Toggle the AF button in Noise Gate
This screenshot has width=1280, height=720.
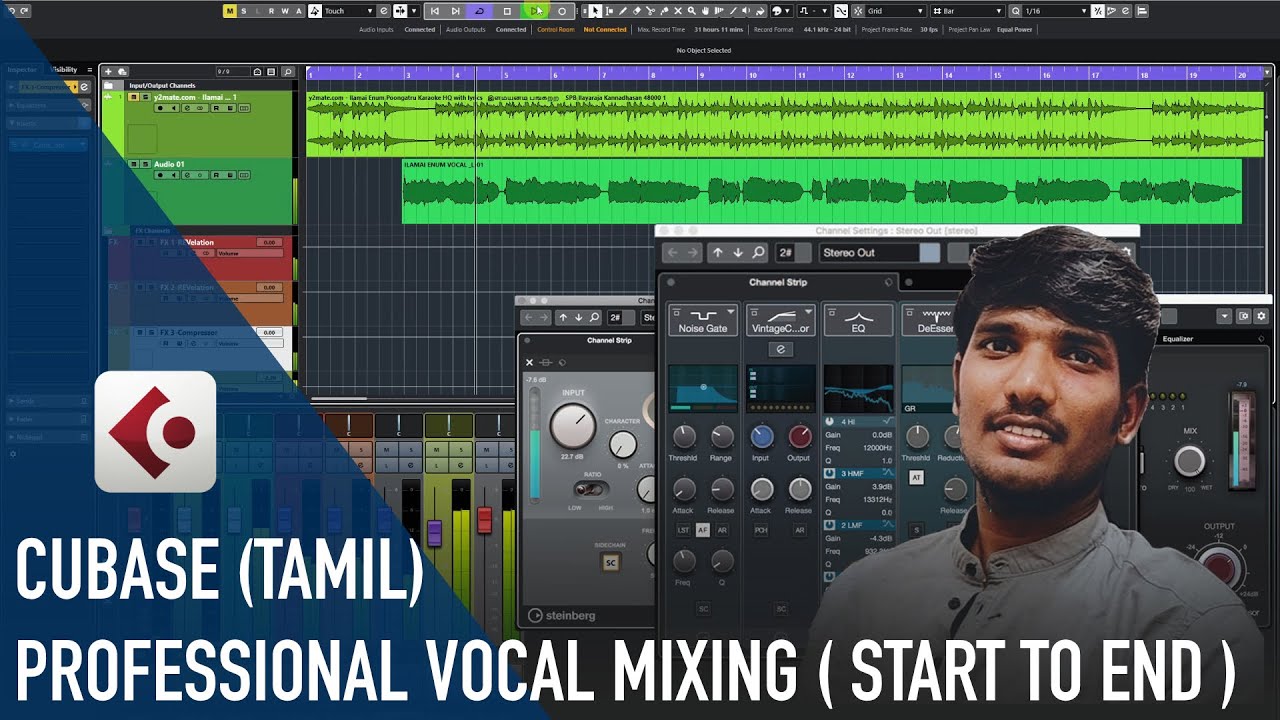[702, 530]
